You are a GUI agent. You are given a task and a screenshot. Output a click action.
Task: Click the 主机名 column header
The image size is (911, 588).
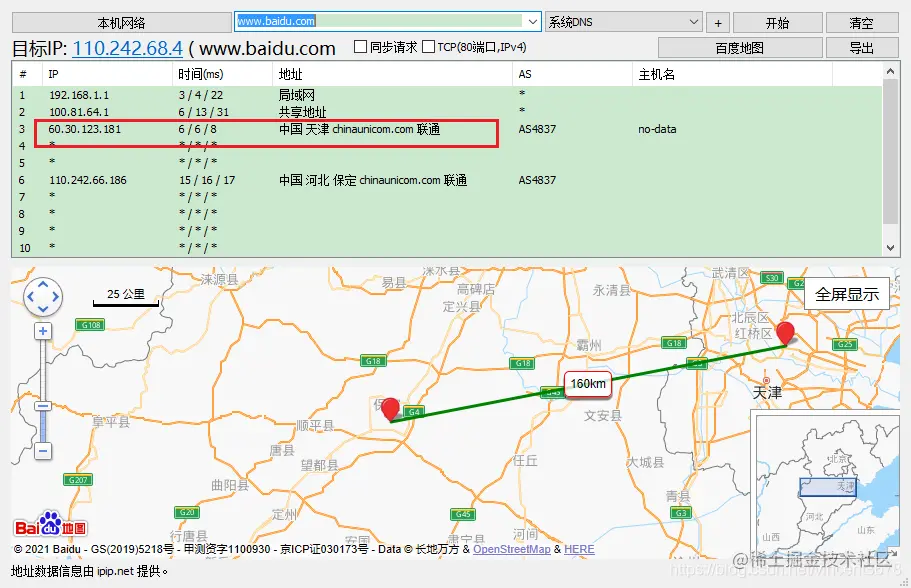(732, 74)
